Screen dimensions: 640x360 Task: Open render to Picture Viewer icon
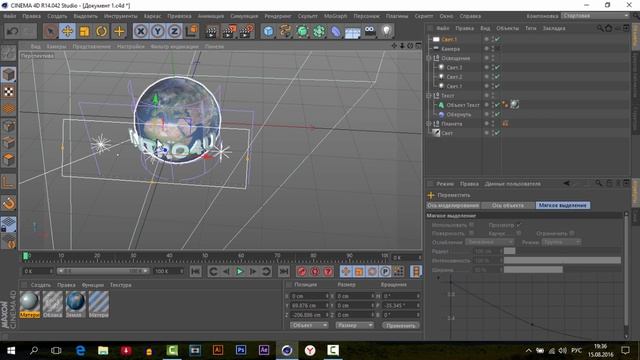coord(229,31)
